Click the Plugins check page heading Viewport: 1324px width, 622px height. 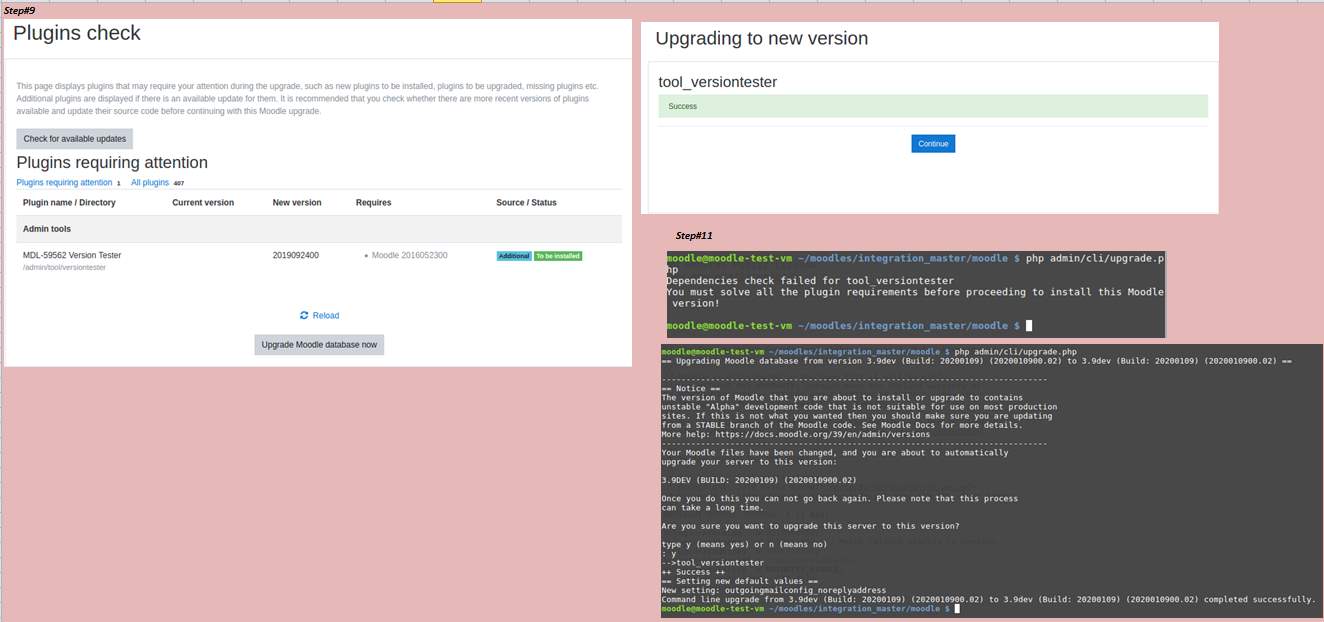pyautogui.click(x=77, y=33)
